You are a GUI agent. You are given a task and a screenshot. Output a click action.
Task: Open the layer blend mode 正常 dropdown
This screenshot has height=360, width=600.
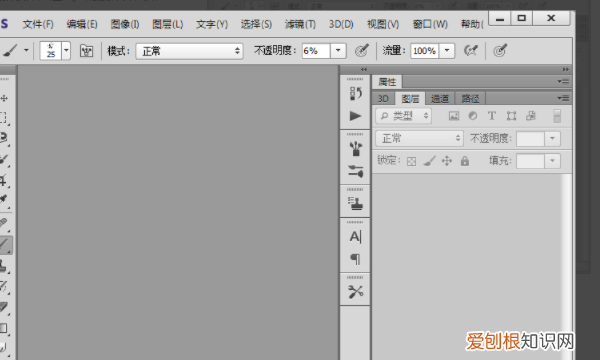(x=419, y=138)
